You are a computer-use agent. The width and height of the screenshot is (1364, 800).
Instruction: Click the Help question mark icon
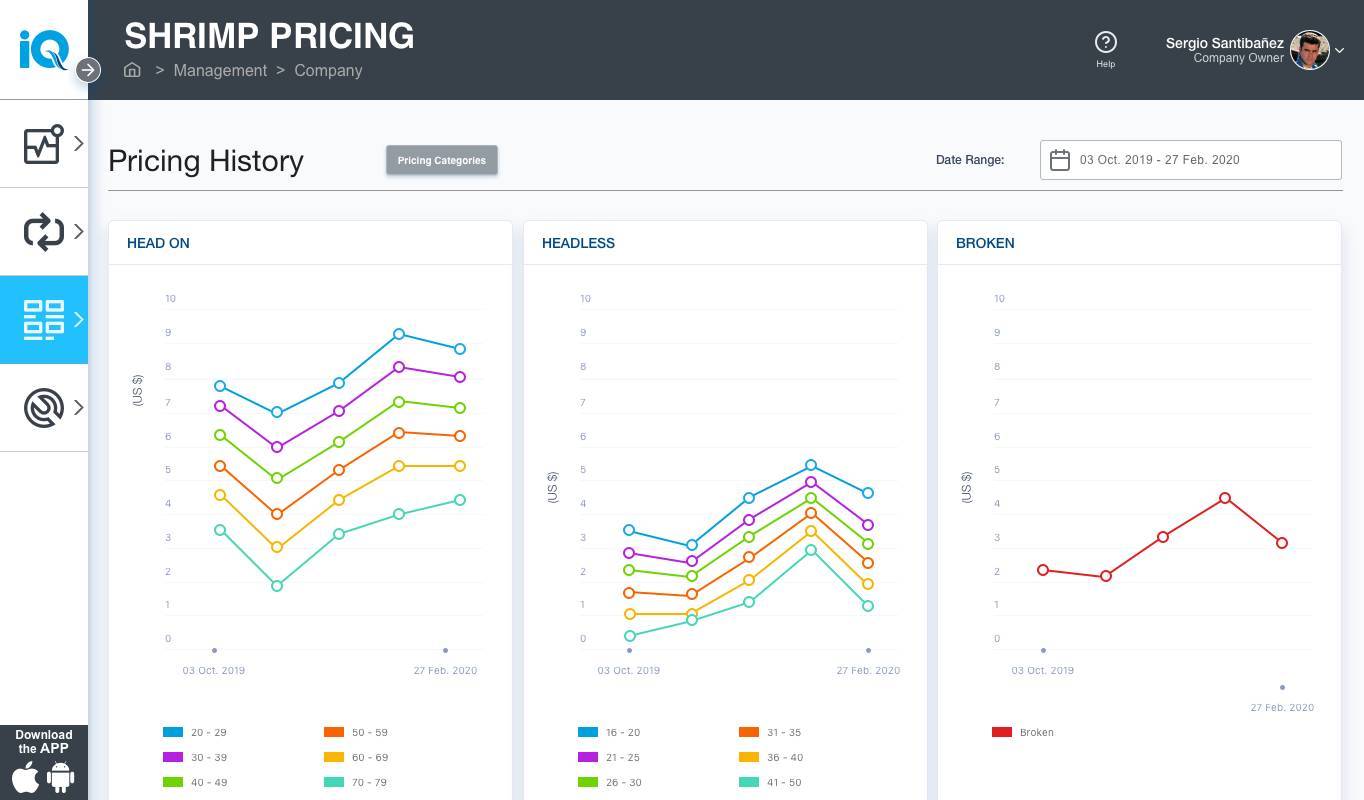tap(1105, 42)
